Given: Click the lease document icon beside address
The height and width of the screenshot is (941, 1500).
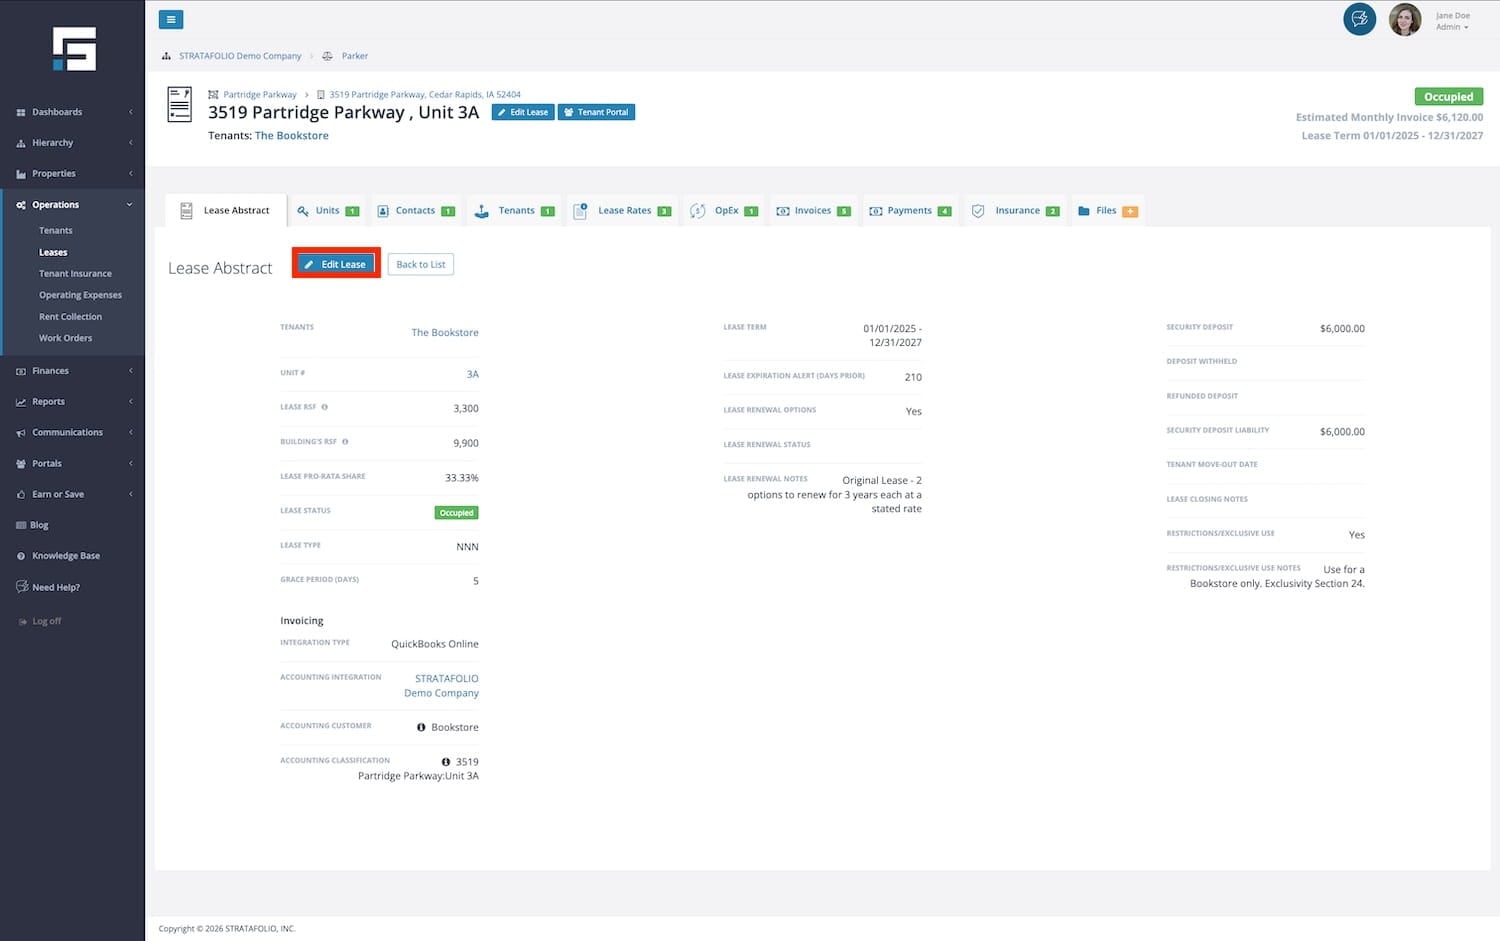Looking at the screenshot, I should point(180,105).
